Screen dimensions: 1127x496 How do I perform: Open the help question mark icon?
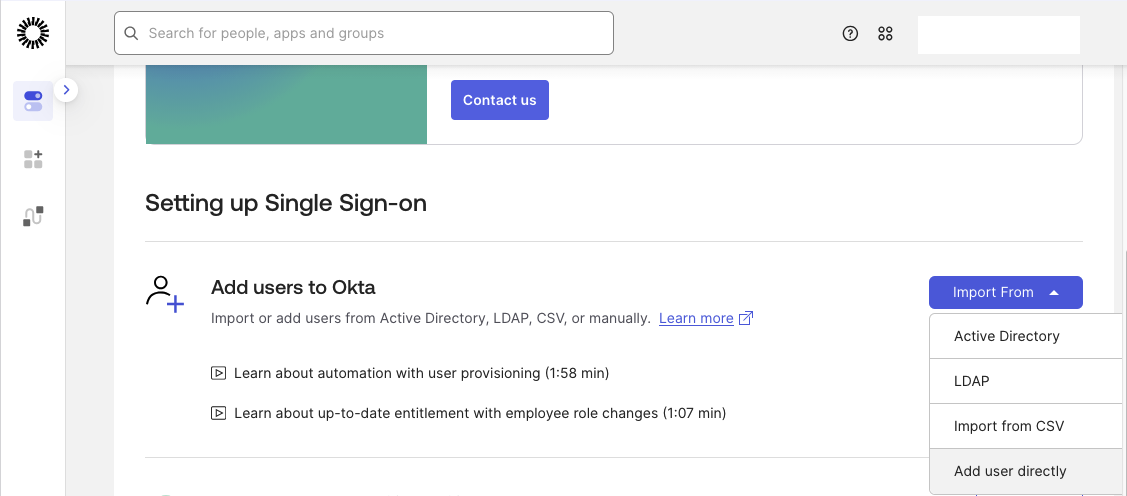point(850,33)
